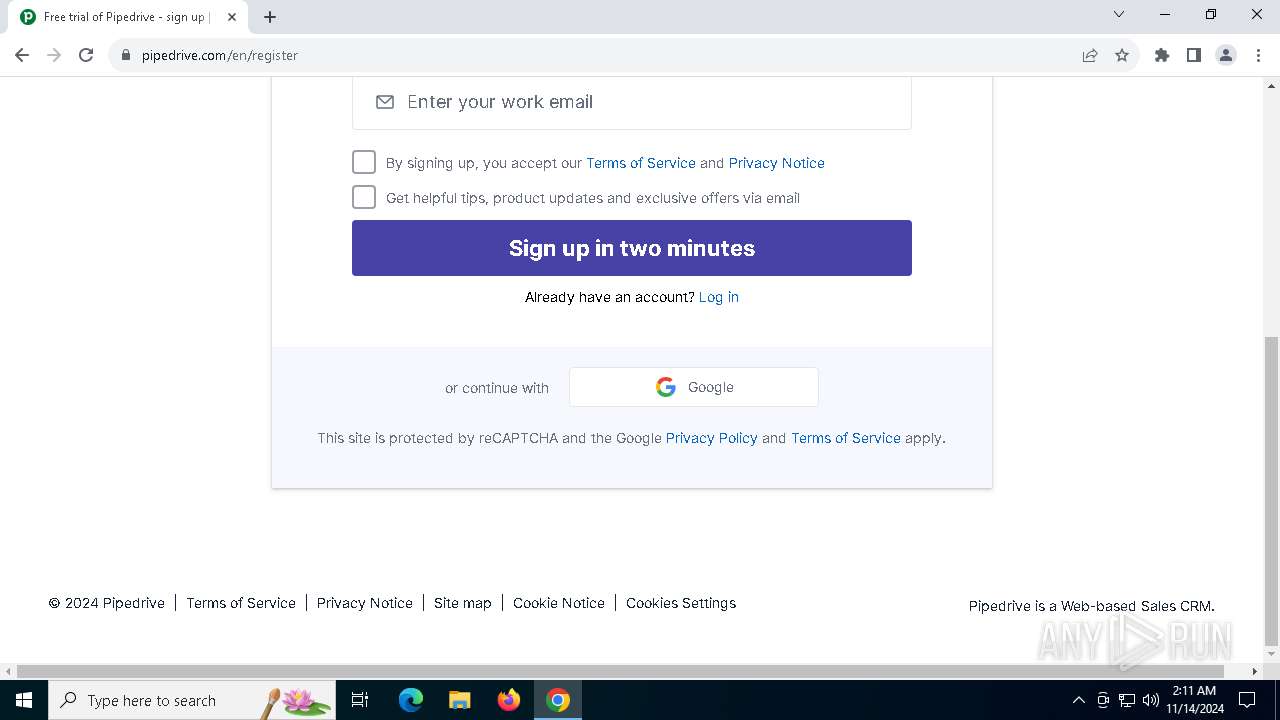The height and width of the screenshot is (720, 1280).
Task: Share this page via the address bar icon
Action: pyautogui.click(x=1090, y=55)
